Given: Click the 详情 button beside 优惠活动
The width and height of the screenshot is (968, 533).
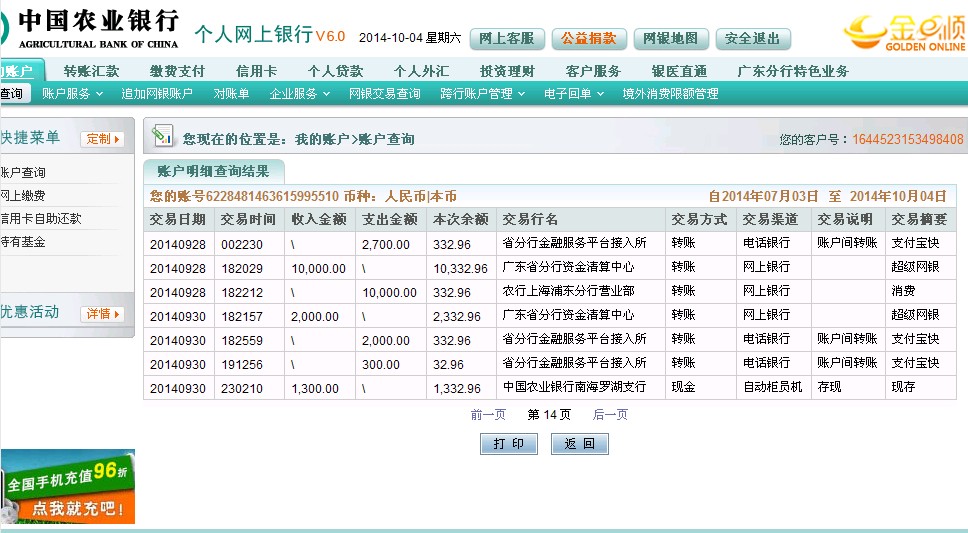Looking at the screenshot, I should (103, 314).
